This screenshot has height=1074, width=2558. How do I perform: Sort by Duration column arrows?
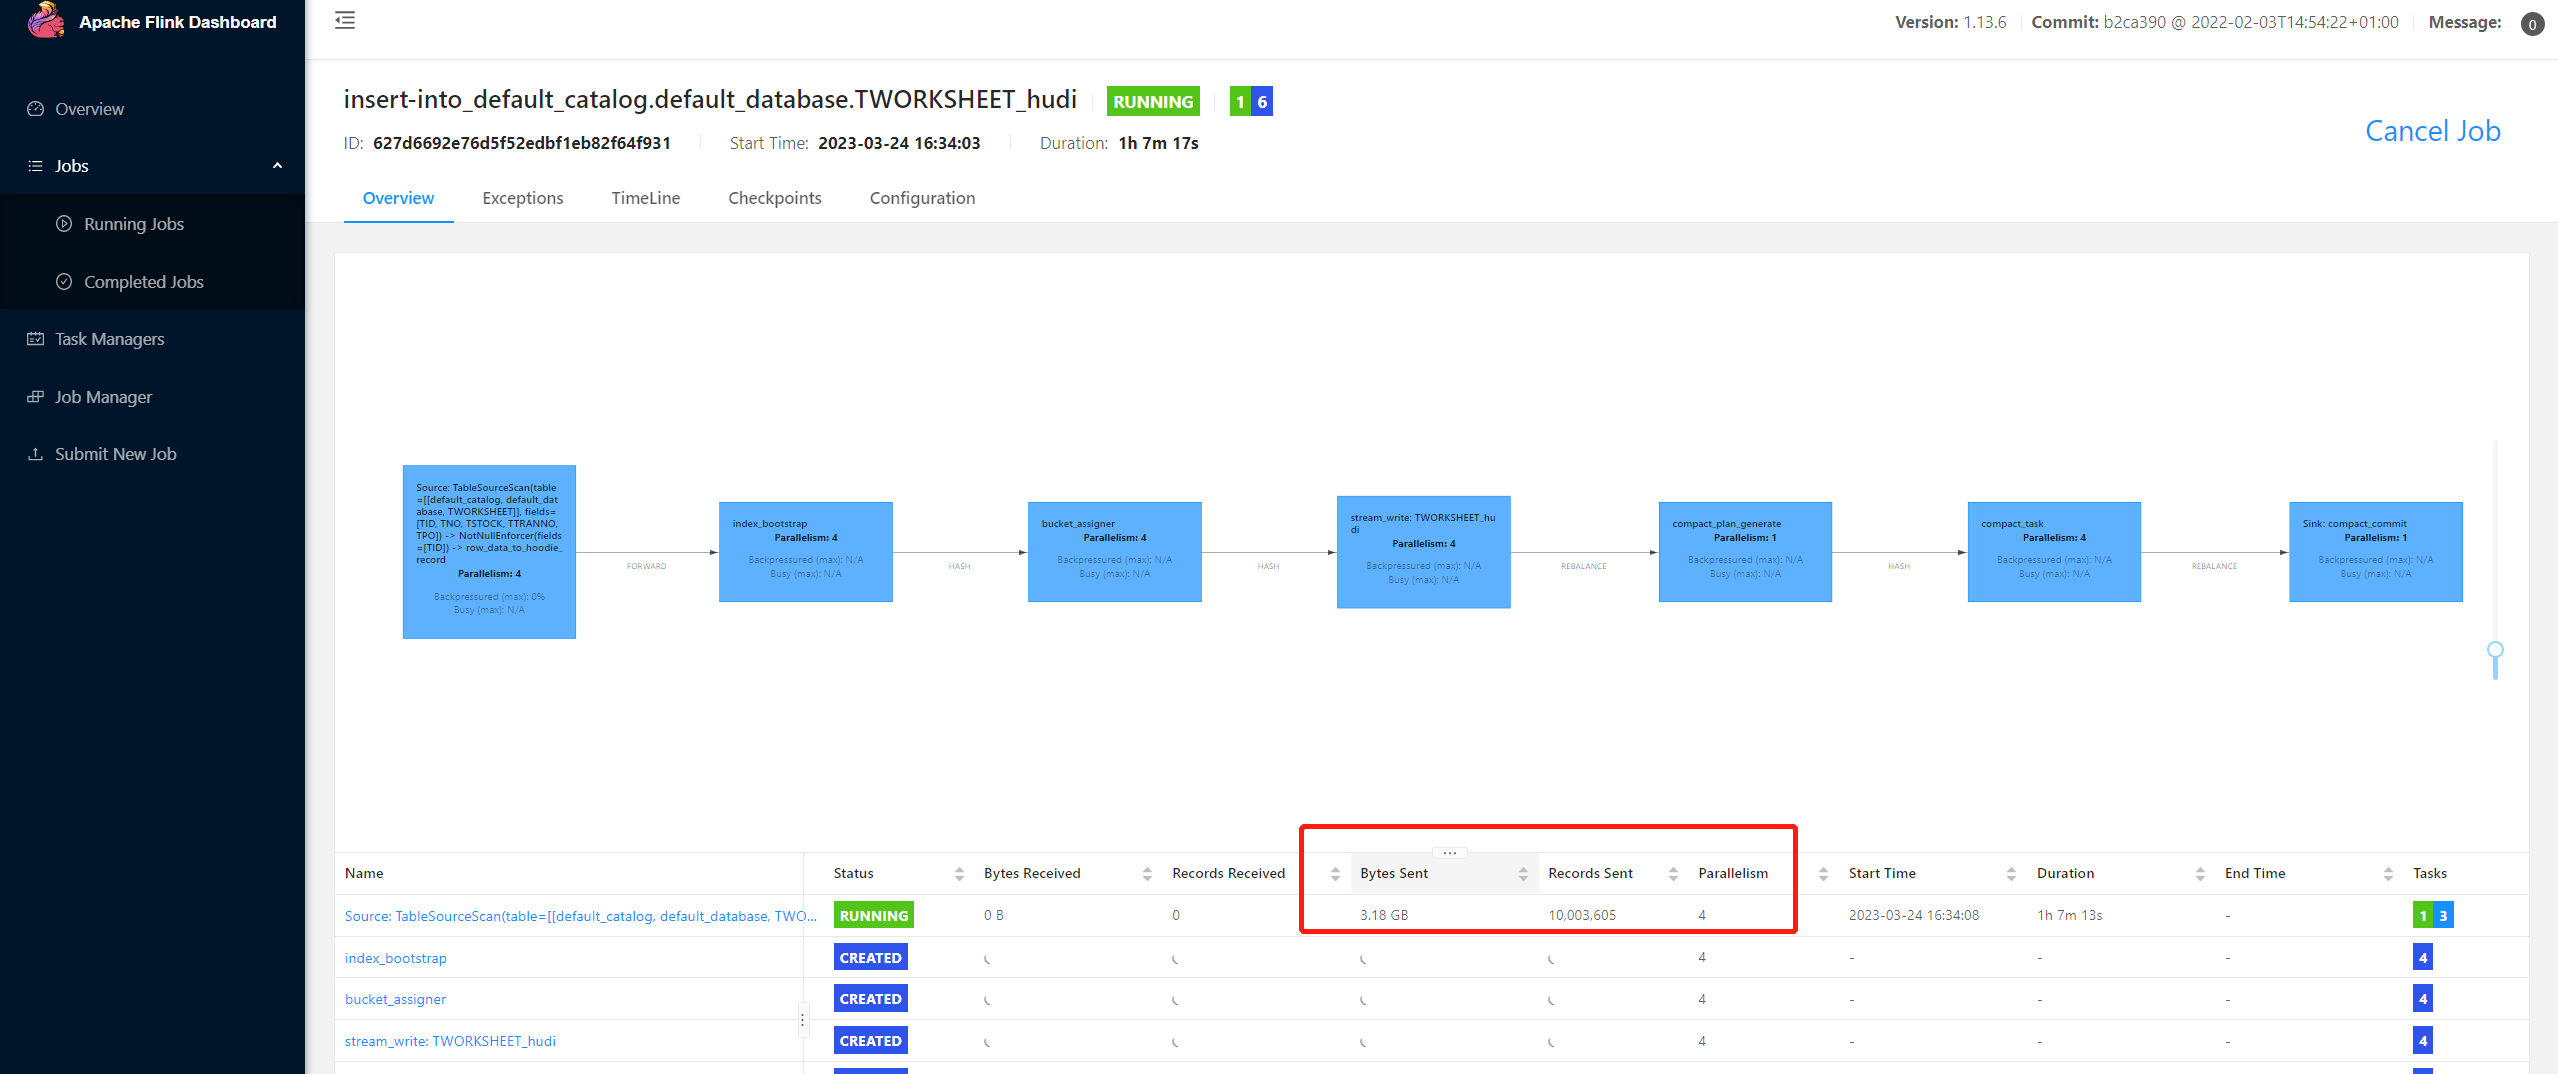(x=2200, y=874)
